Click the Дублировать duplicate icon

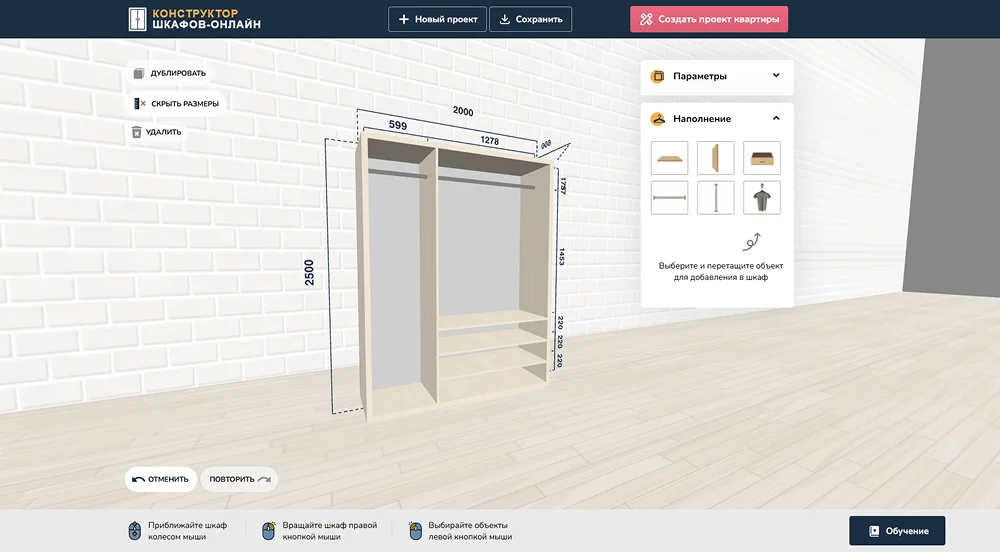click(x=139, y=73)
